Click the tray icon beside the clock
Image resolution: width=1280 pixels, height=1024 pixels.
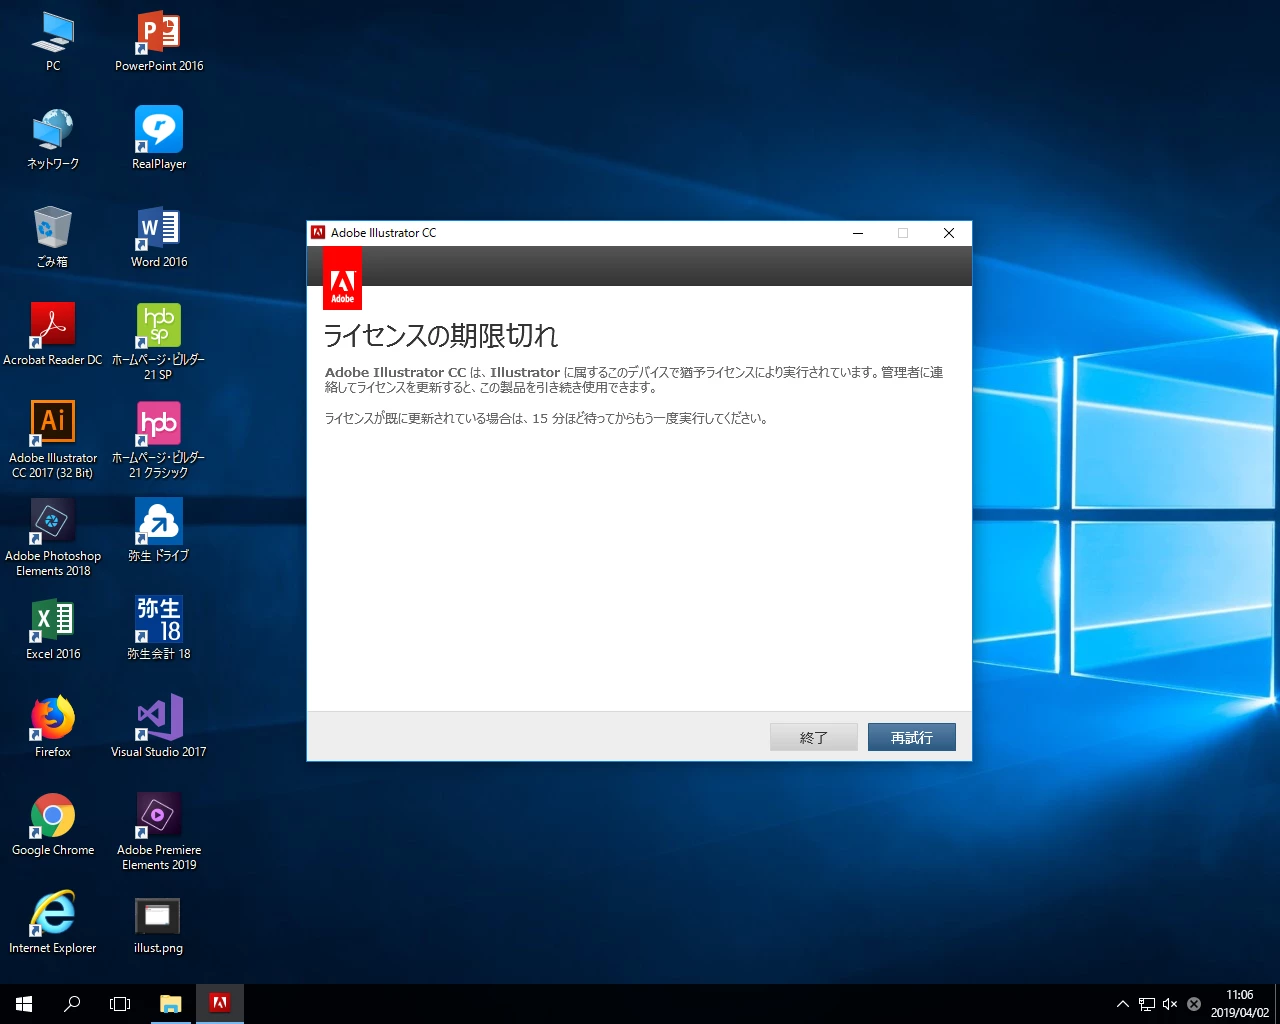pyautogui.click(x=1194, y=1004)
